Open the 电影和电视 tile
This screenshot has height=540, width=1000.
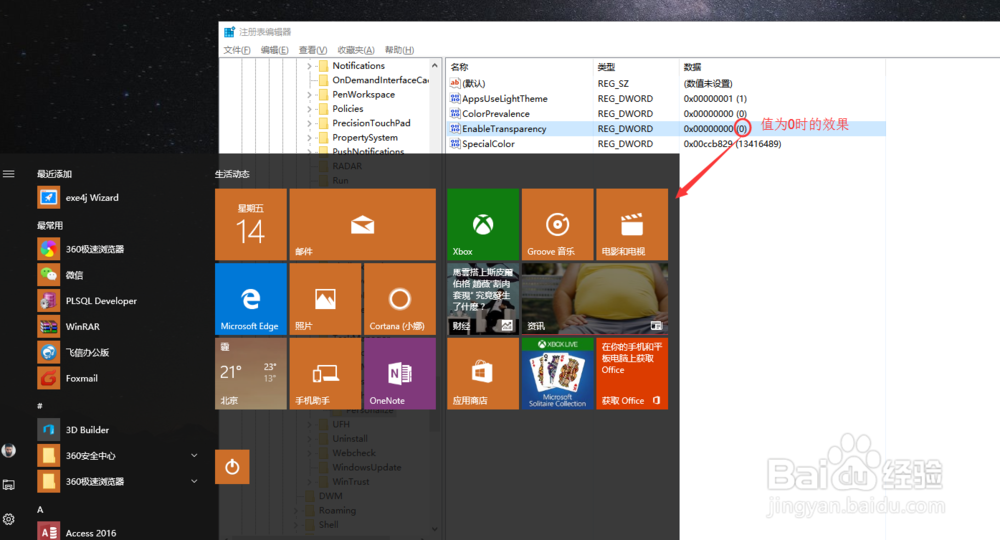tap(632, 224)
